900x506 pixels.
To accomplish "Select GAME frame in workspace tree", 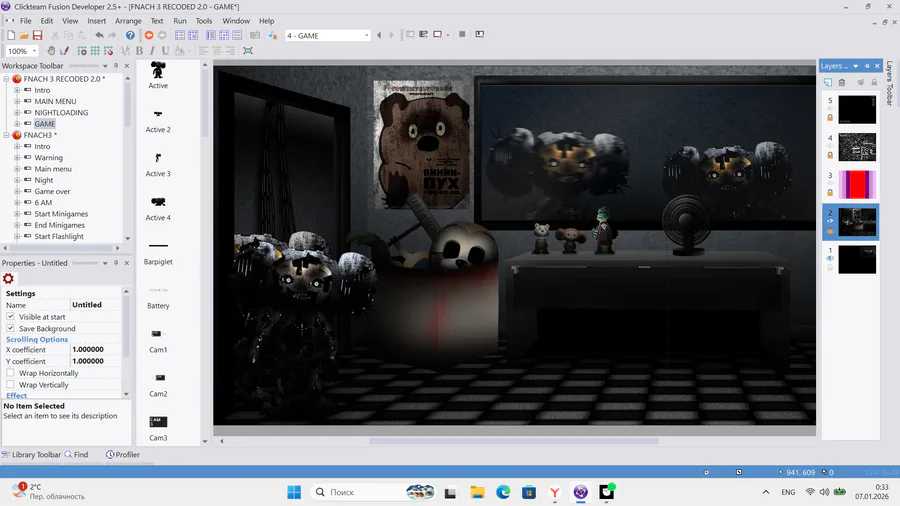I will 45,123.
